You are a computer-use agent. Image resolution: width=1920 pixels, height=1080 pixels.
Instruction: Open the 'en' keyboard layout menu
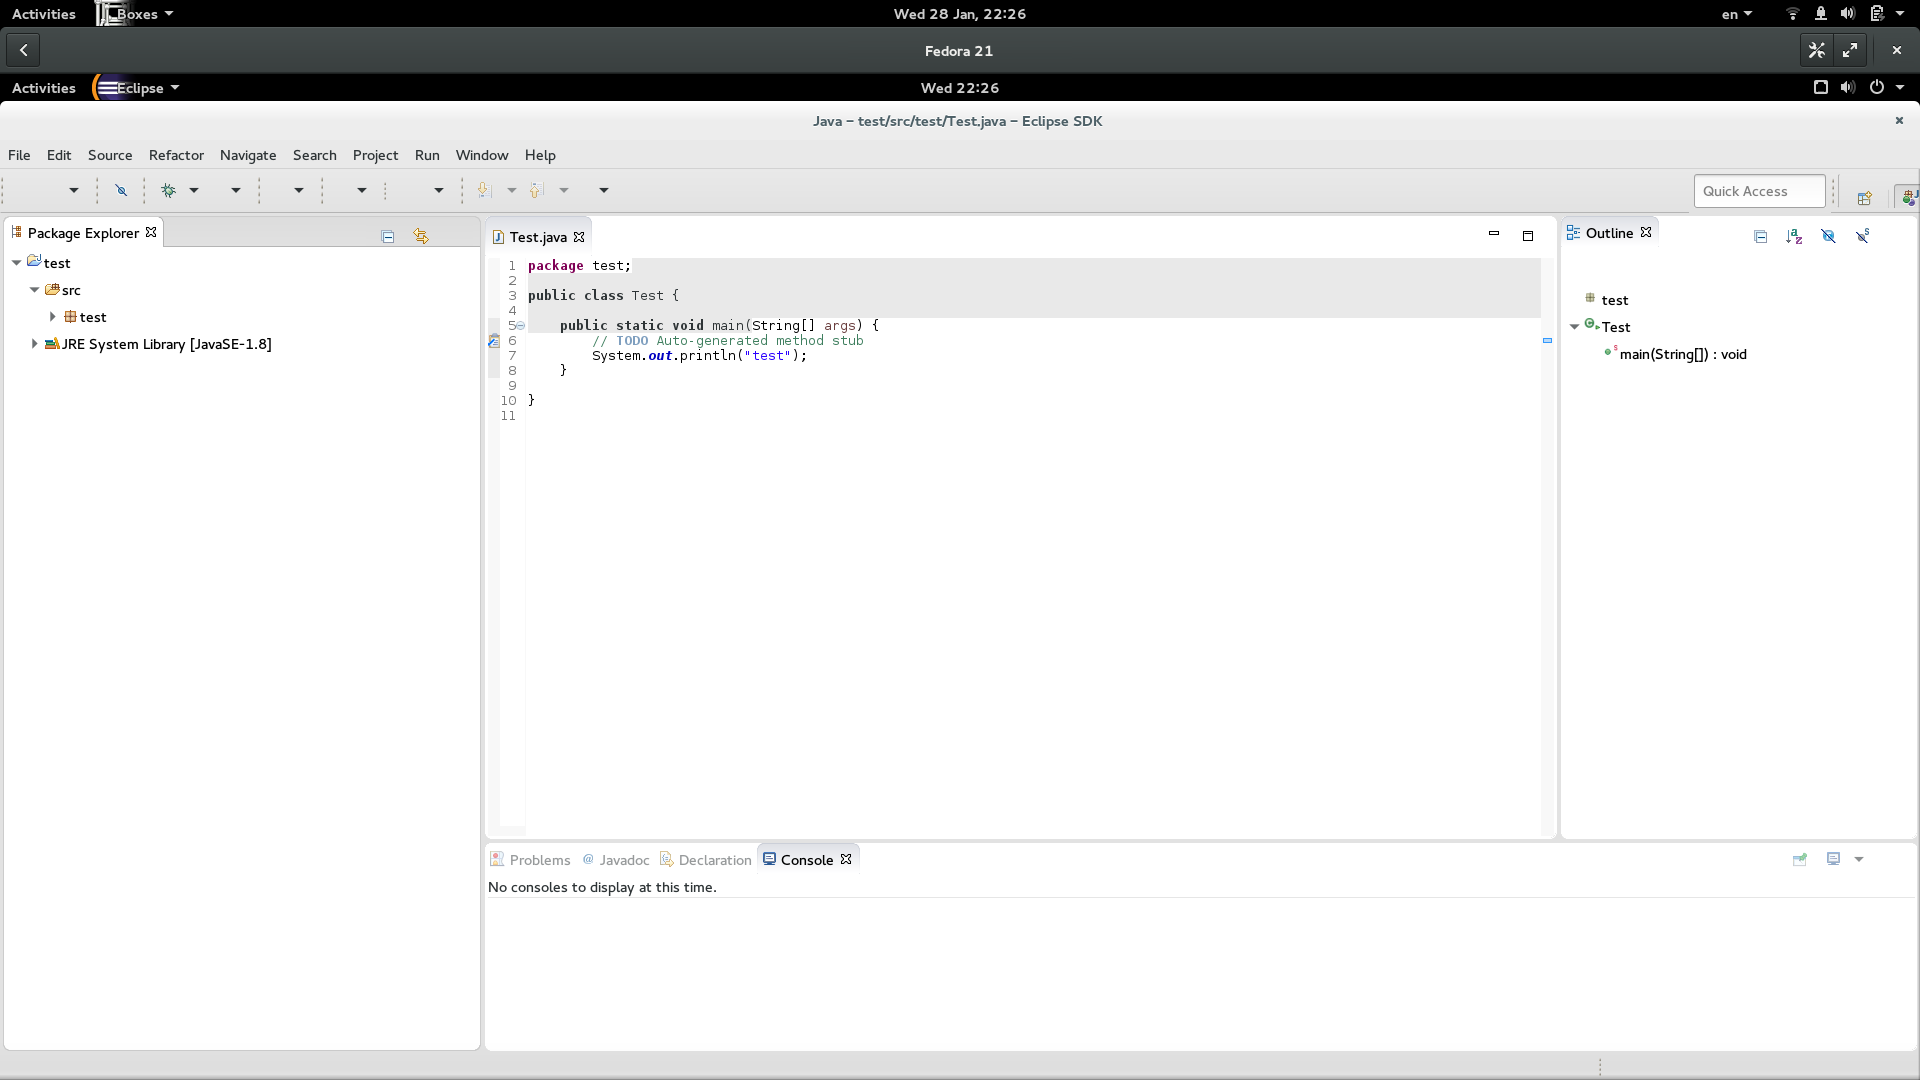[x=1736, y=14]
